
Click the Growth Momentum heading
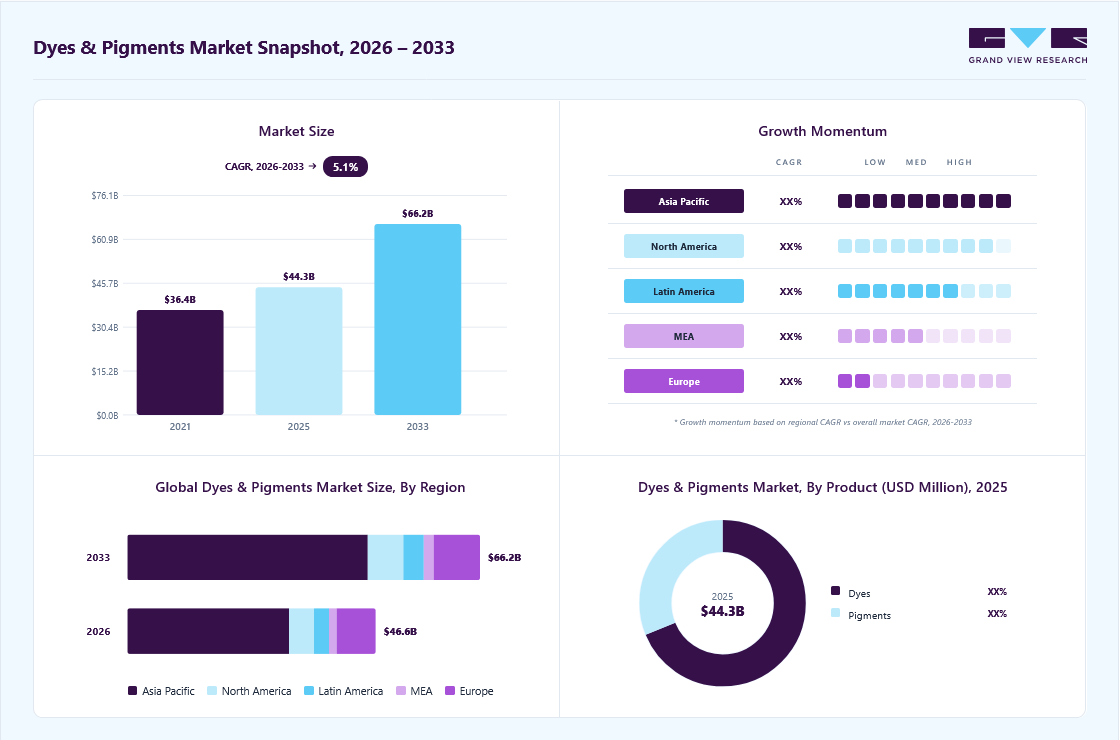click(822, 131)
